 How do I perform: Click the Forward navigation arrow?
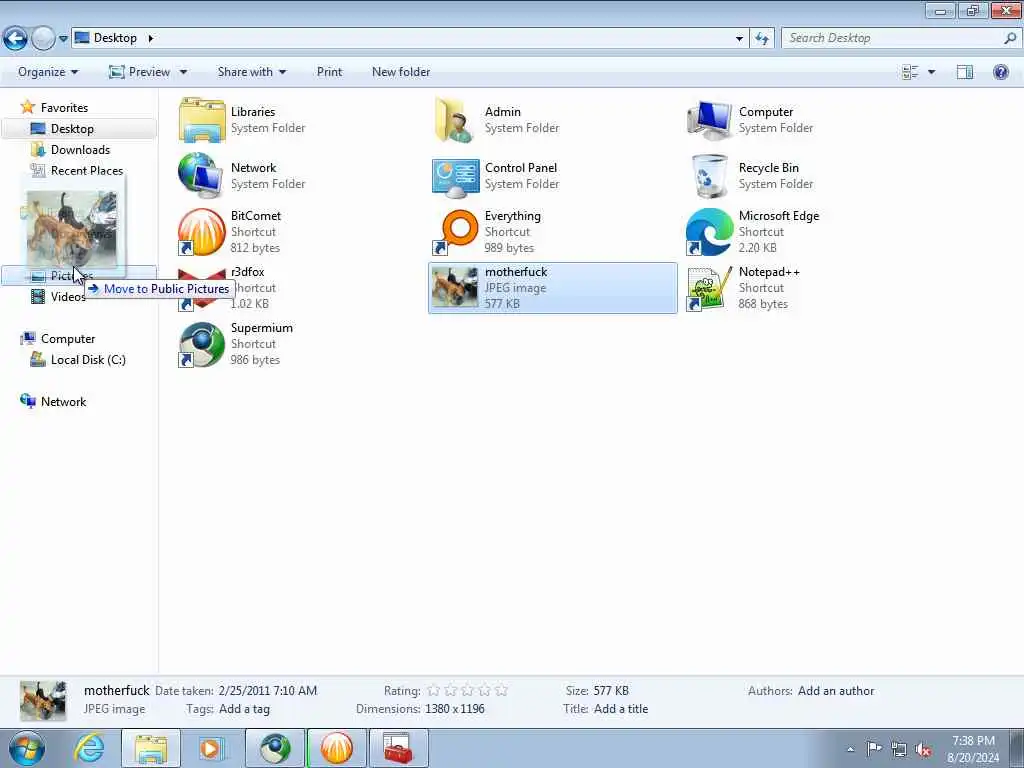pos(43,39)
